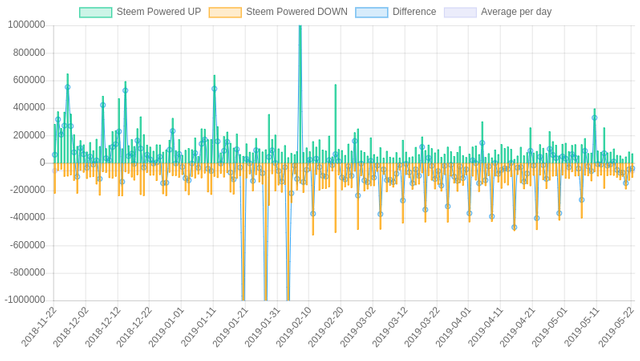The image size is (640, 361).
Task: Click the 800000 y-axis label
Action: coord(29,53)
